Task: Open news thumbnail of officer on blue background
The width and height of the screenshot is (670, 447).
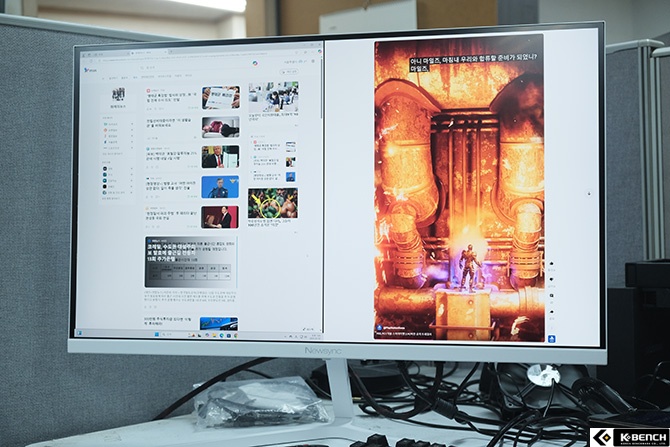Action: point(220,187)
